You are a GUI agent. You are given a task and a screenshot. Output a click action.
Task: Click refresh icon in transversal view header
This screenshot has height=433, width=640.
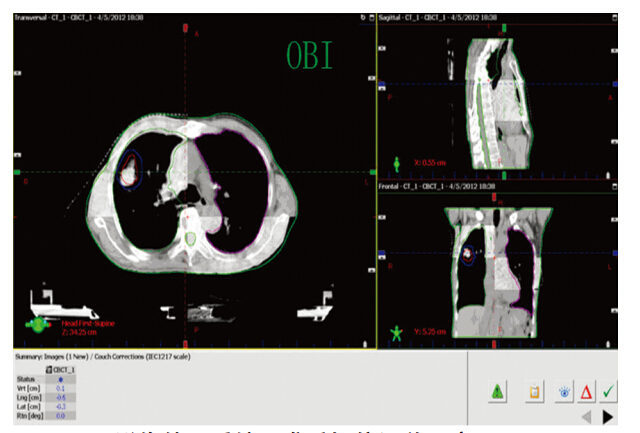(361, 19)
